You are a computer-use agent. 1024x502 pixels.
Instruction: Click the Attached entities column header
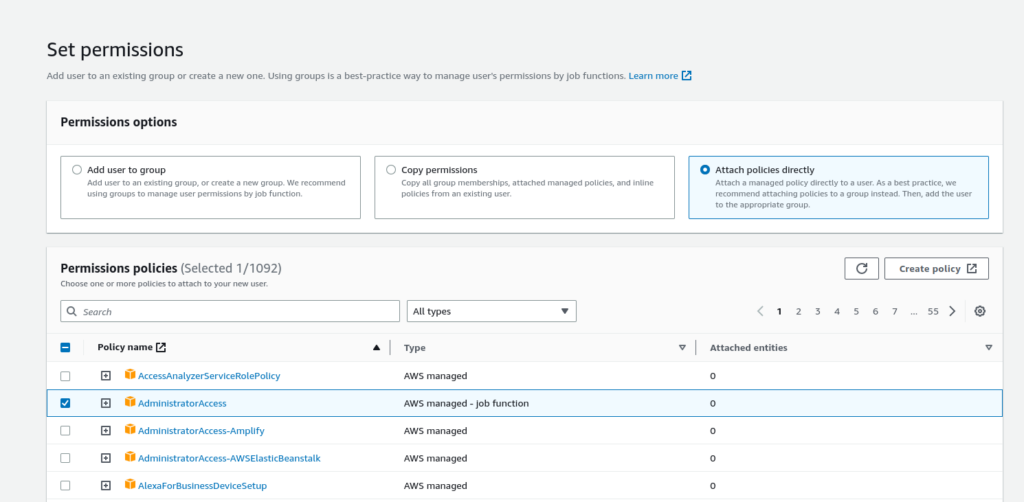click(748, 348)
